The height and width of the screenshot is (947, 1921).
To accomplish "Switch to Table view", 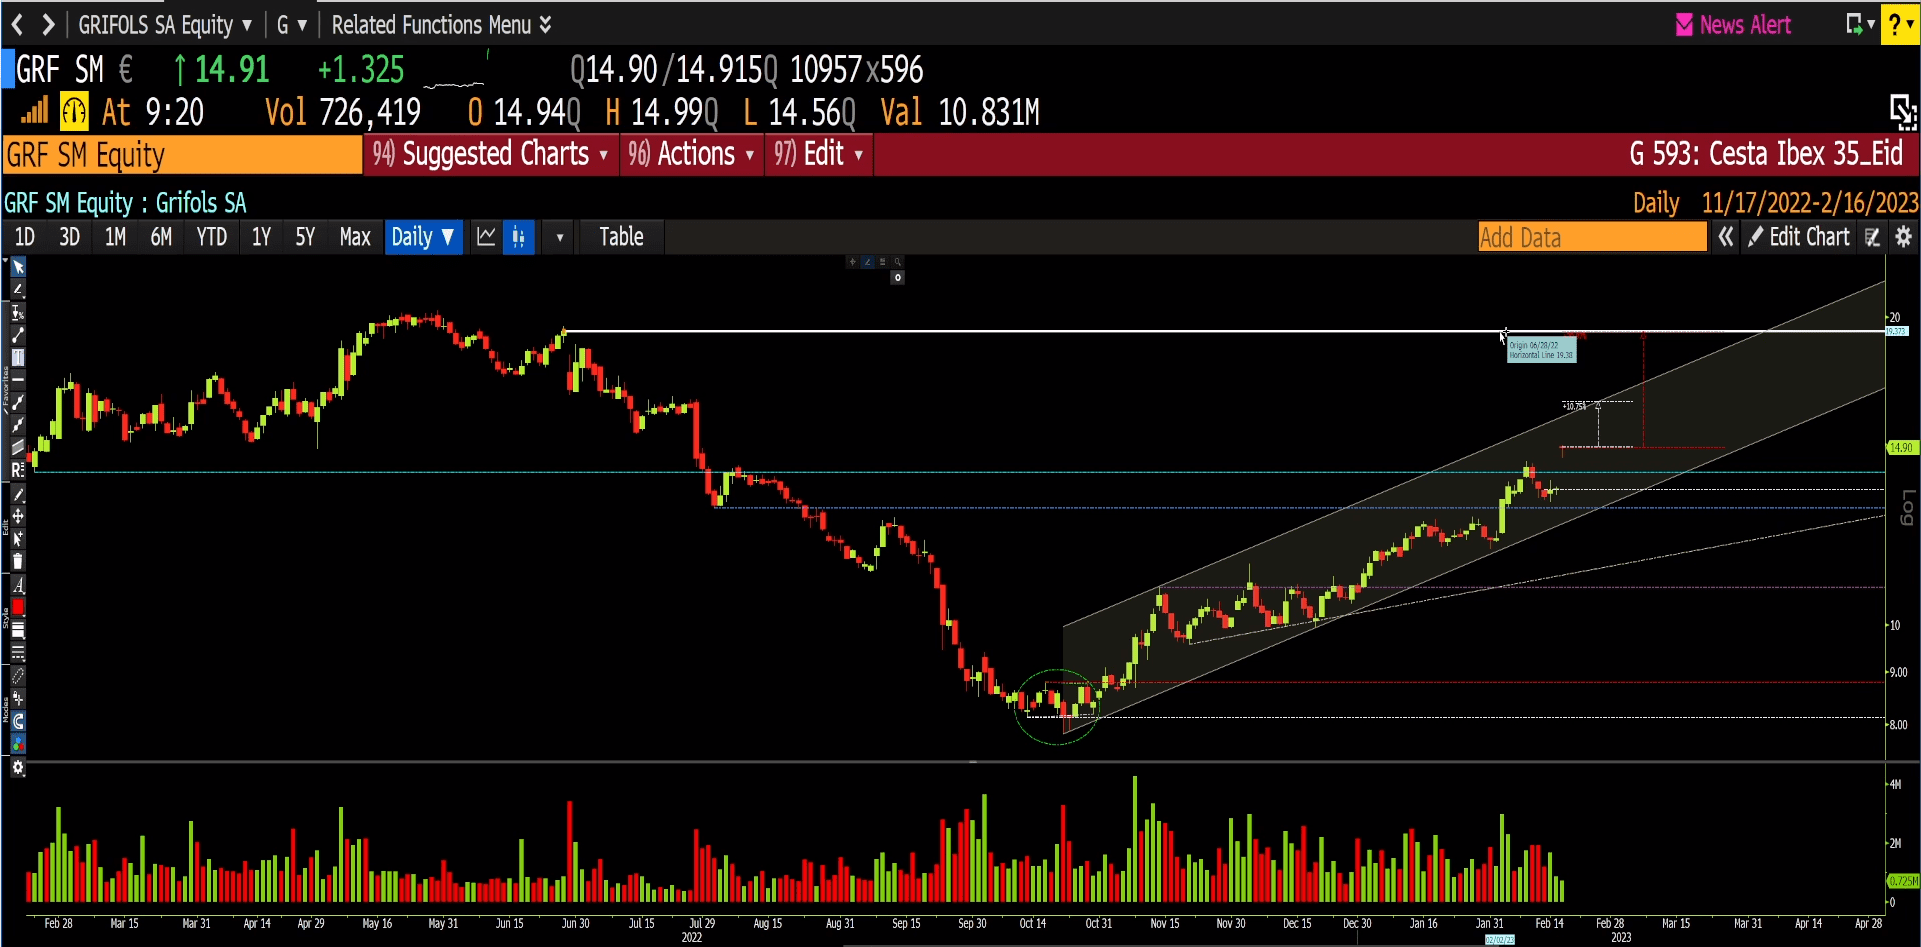I will [621, 237].
